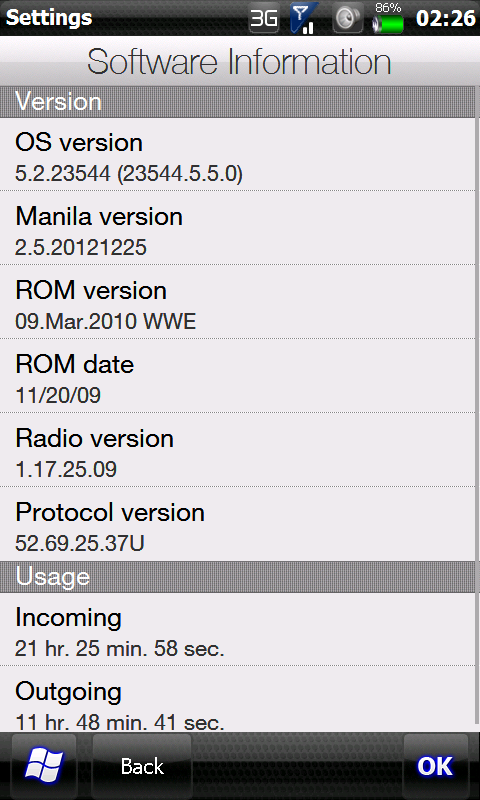Go Back to previous settings screen
Image resolution: width=480 pixels, height=800 pixels.
[142, 766]
